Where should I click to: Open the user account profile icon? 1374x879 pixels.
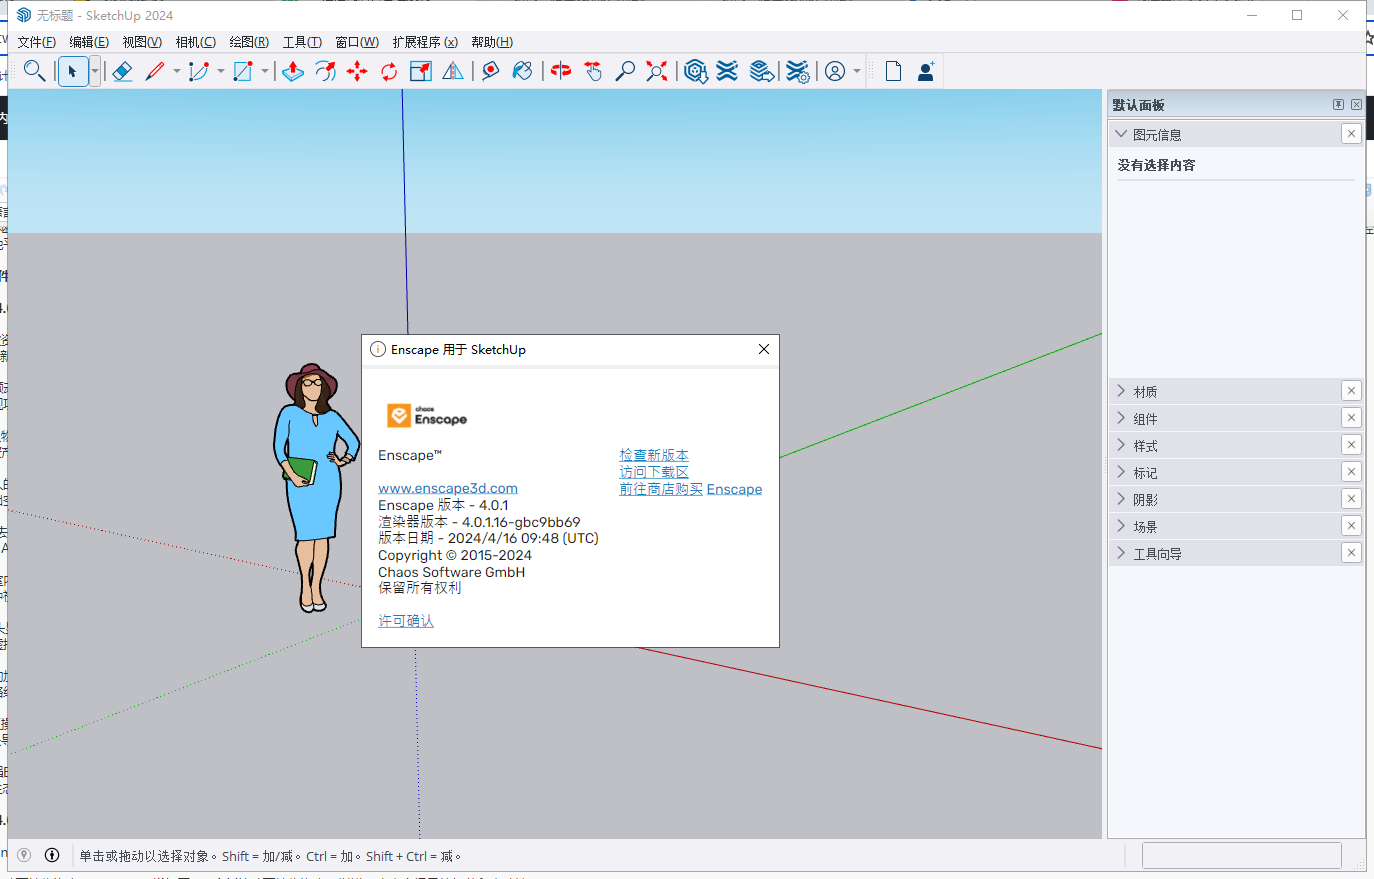835,71
